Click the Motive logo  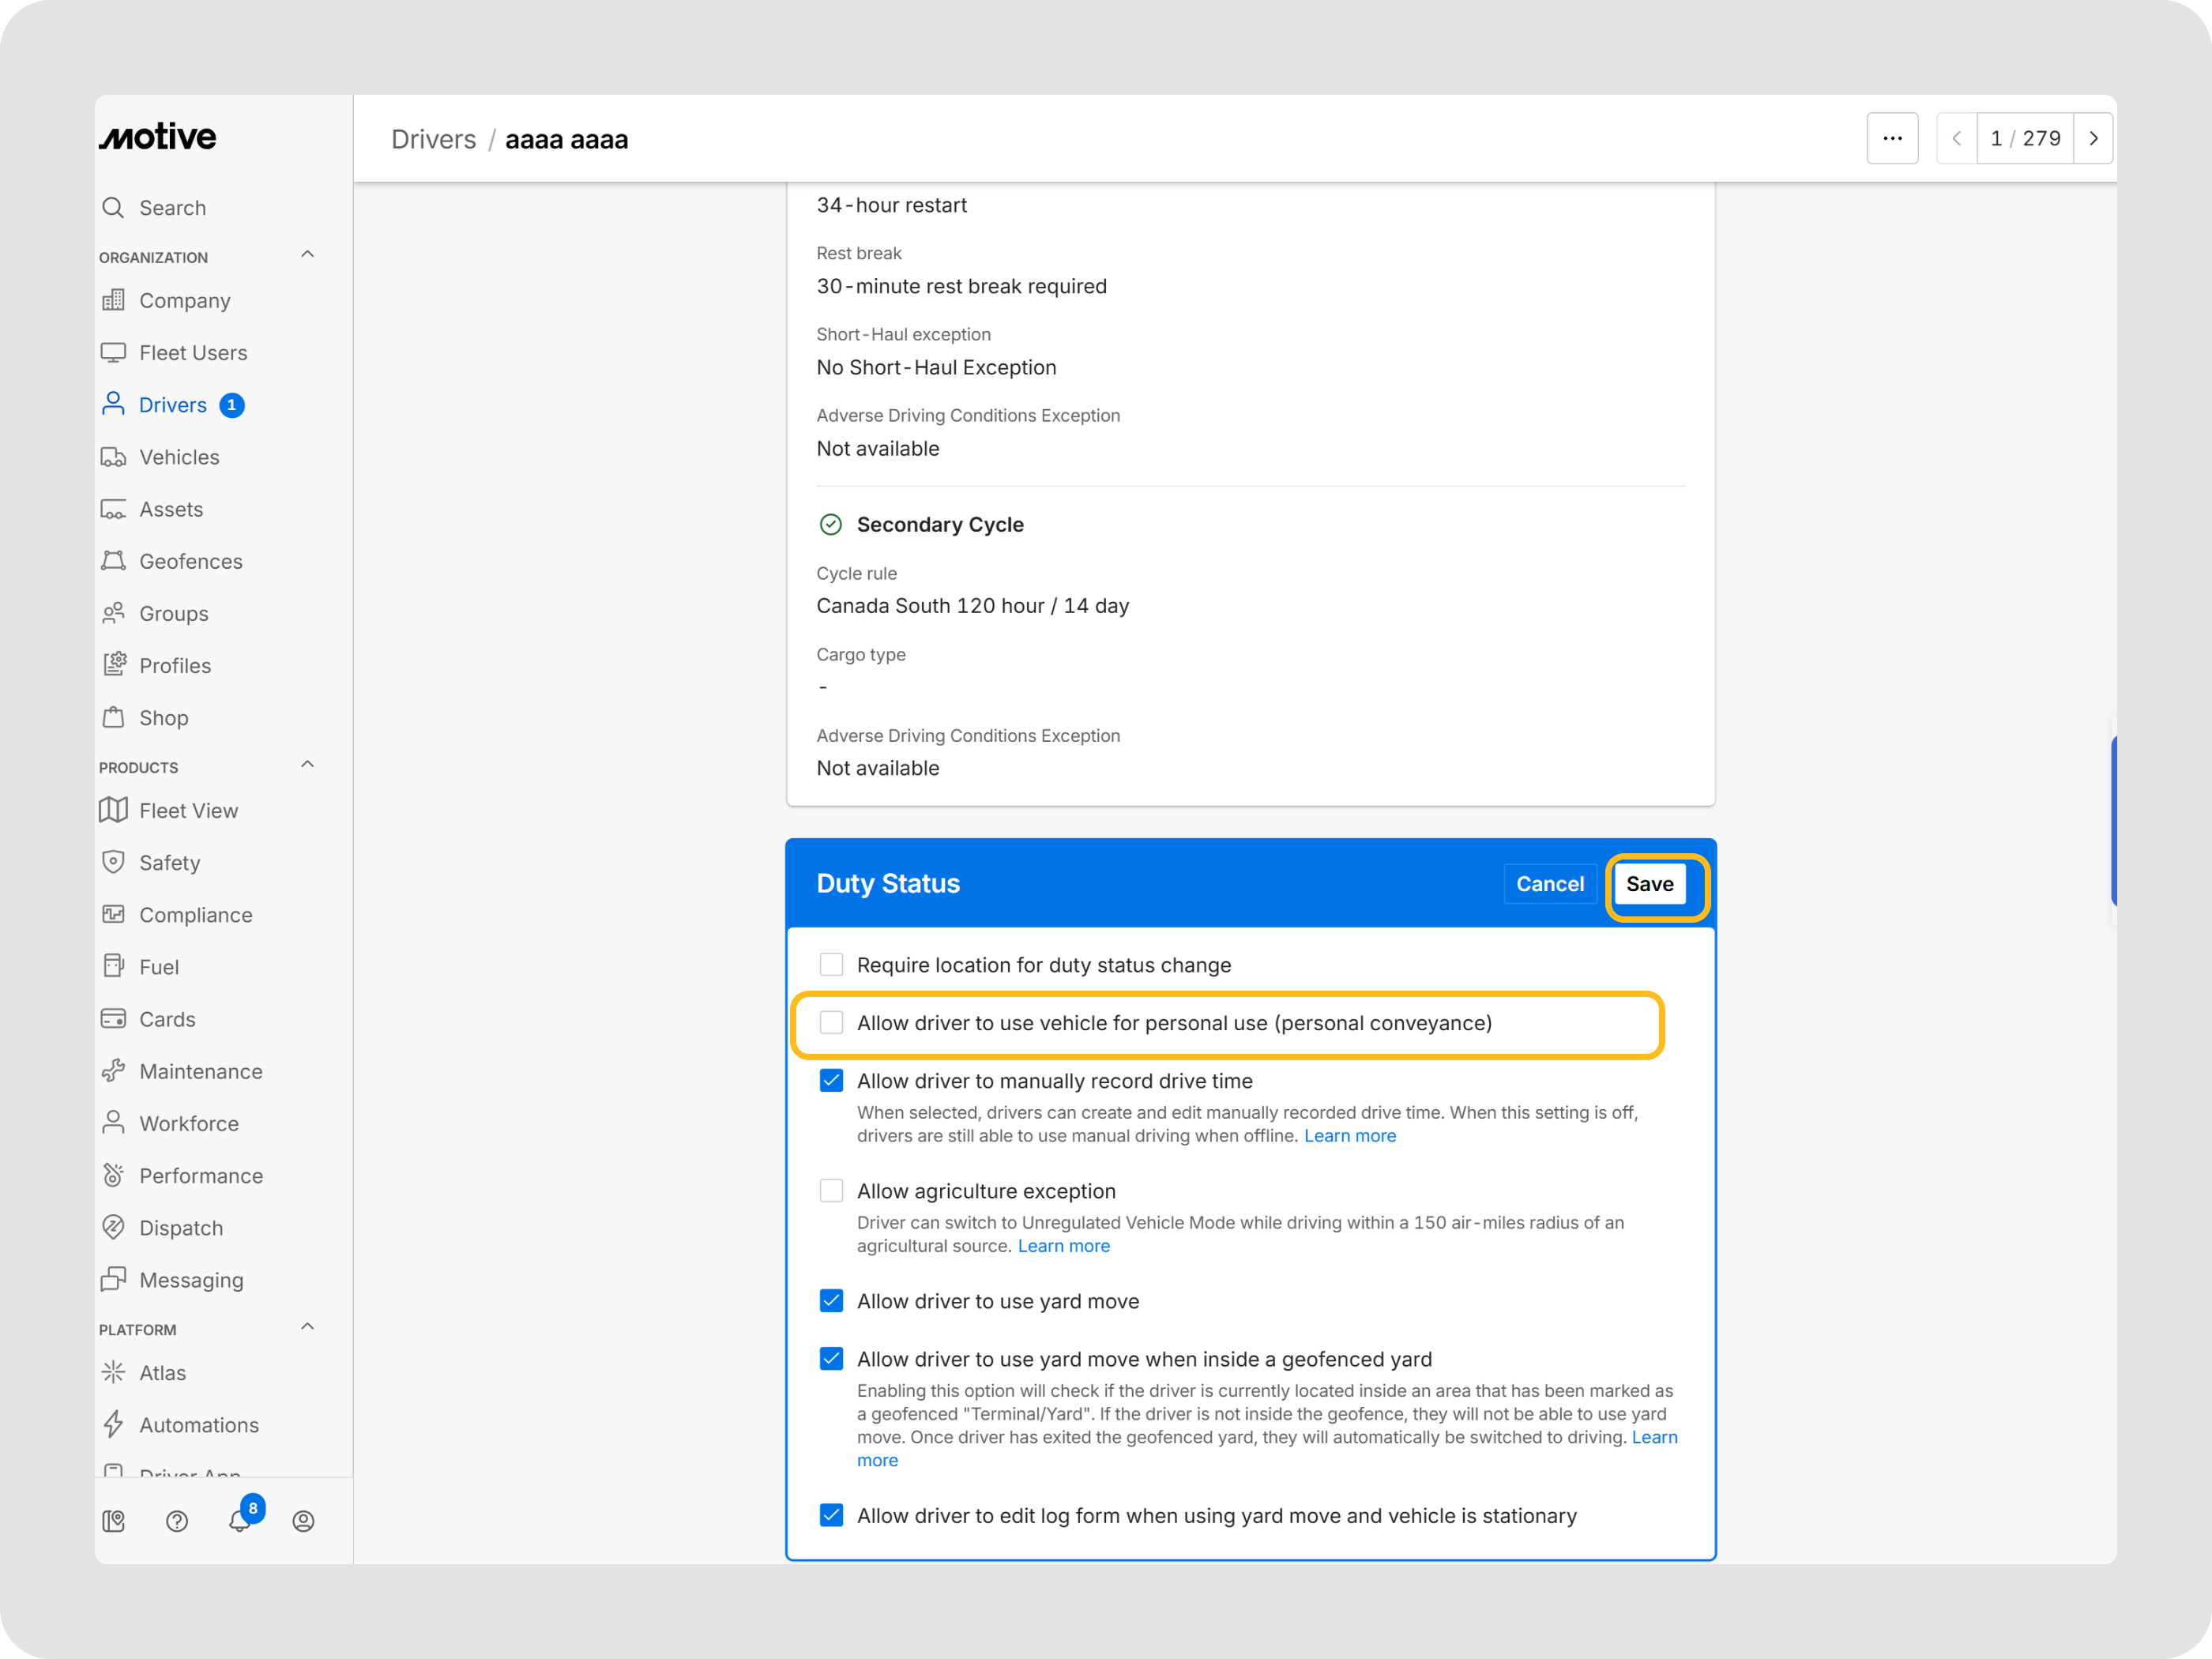tap(157, 137)
